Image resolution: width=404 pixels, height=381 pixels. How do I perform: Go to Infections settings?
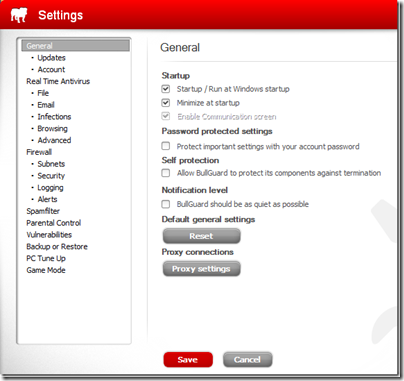tap(54, 117)
